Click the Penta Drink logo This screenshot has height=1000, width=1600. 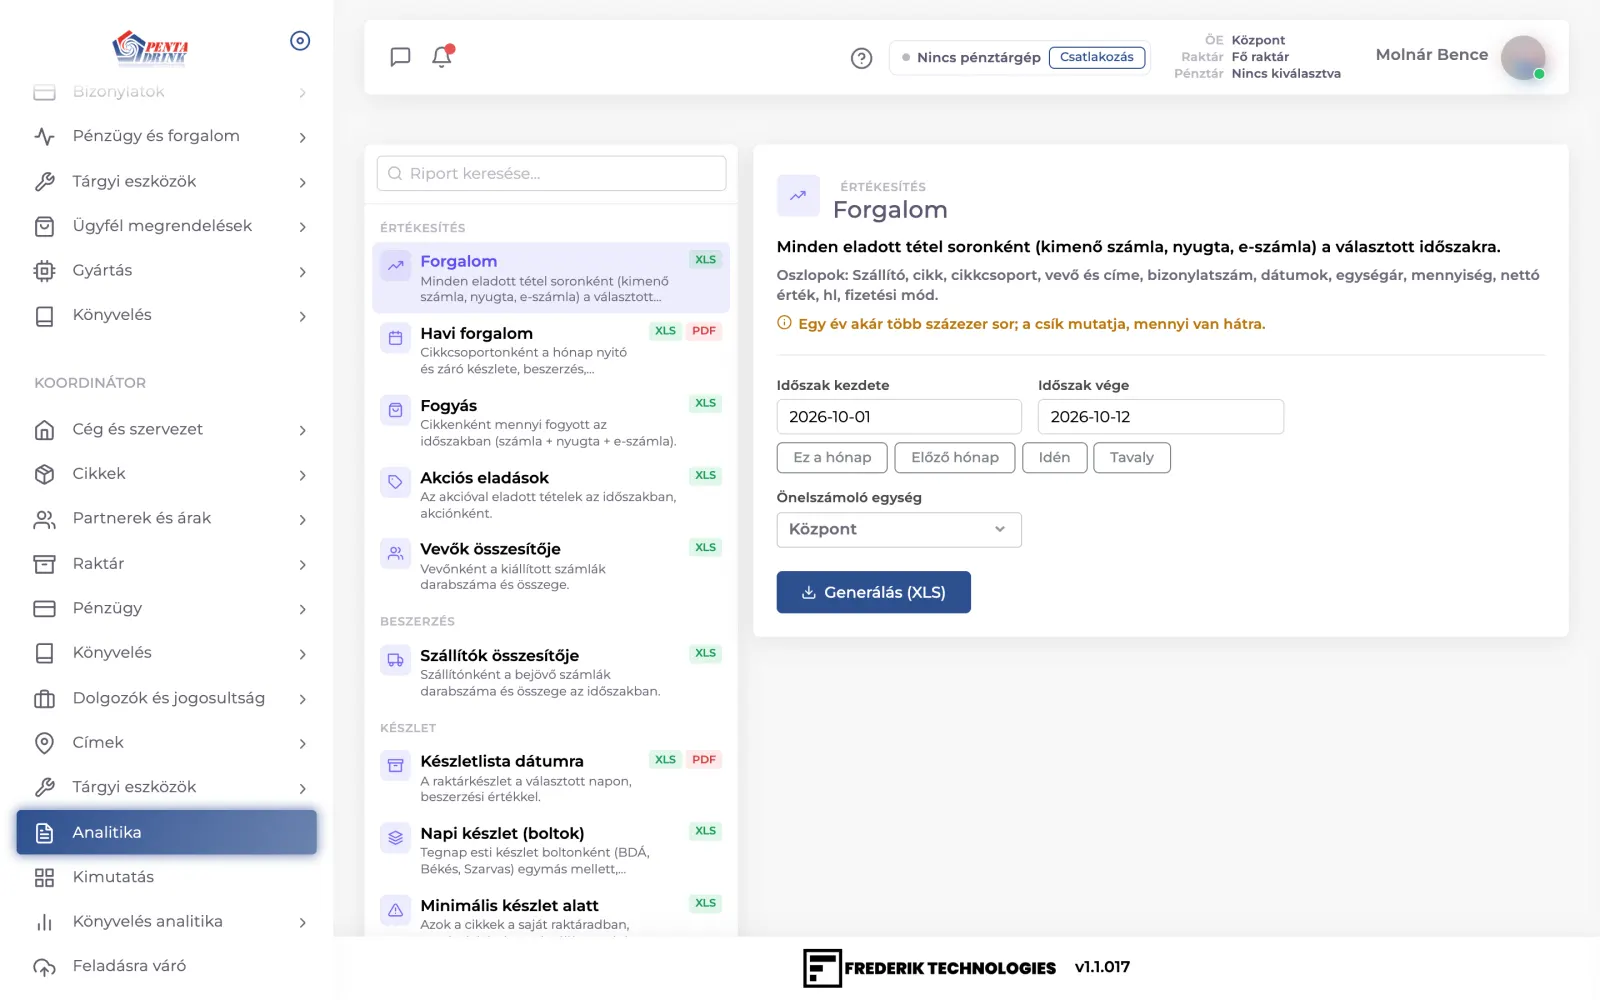[150, 47]
